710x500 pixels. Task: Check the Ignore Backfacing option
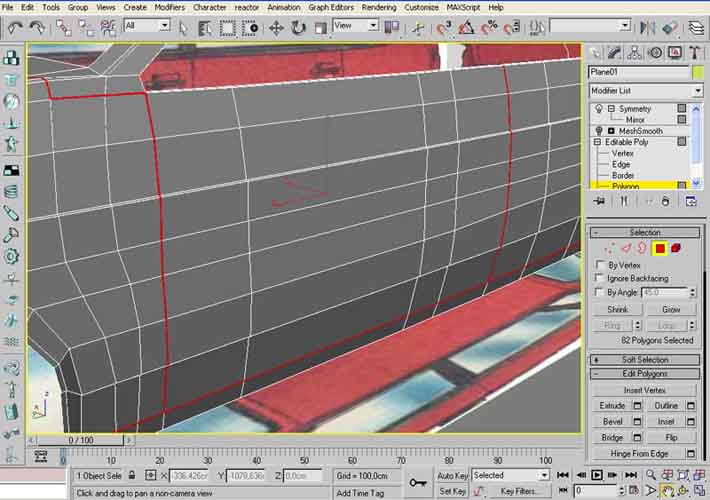599,278
